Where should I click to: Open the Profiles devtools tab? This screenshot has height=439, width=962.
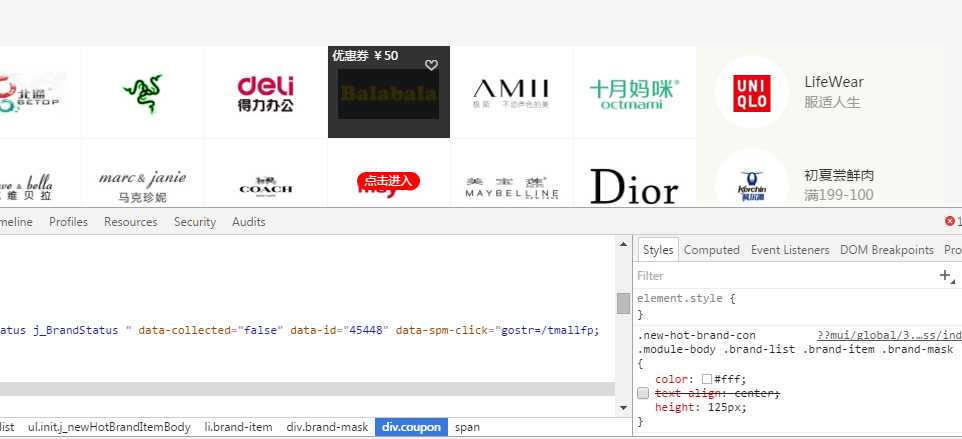click(68, 222)
